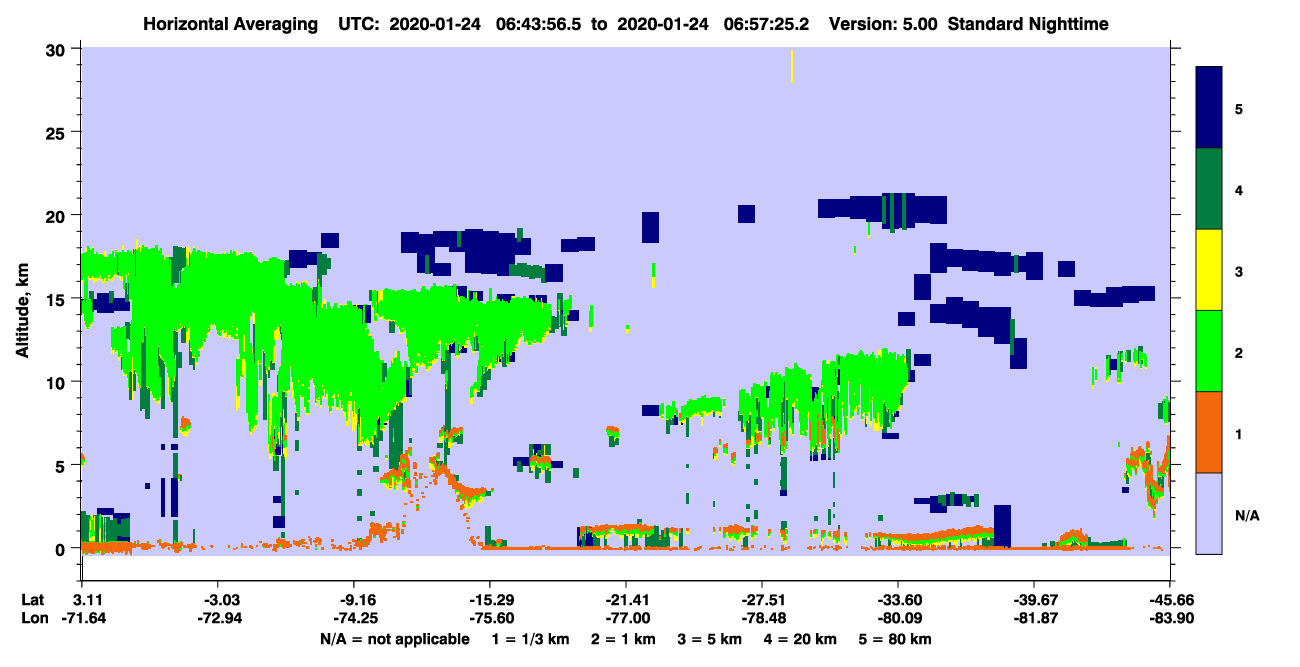Click the colorbar label 'N/A'
The height and width of the screenshot is (667, 1300).
click(x=1247, y=516)
